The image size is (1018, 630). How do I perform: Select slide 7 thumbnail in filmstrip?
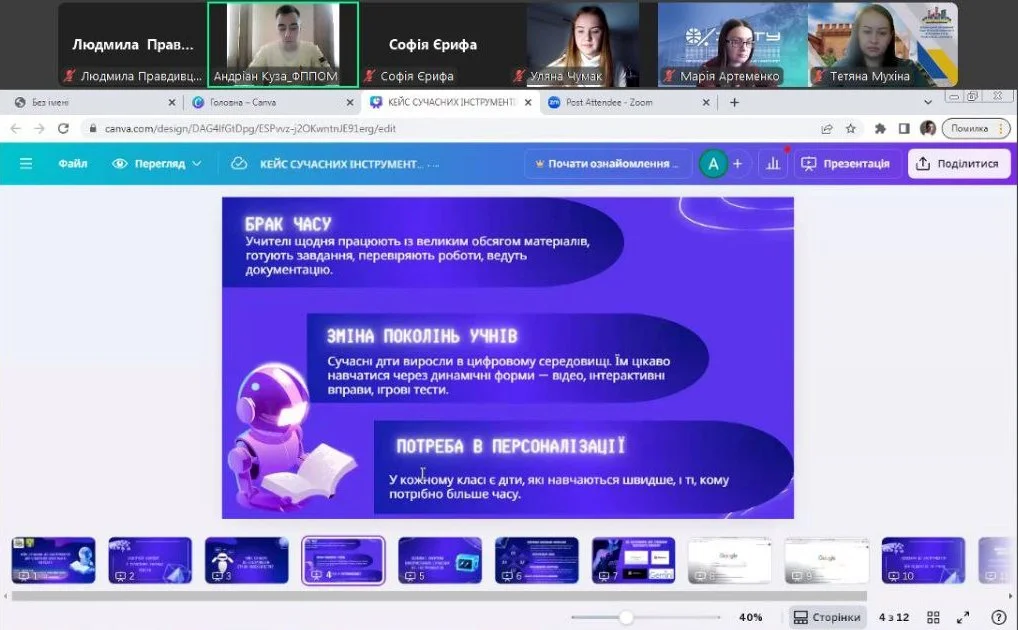633,560
